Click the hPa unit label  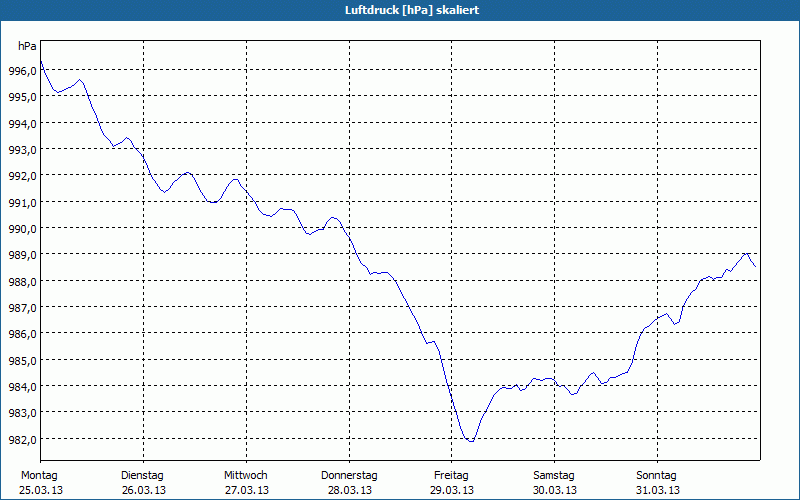(27, 46)
